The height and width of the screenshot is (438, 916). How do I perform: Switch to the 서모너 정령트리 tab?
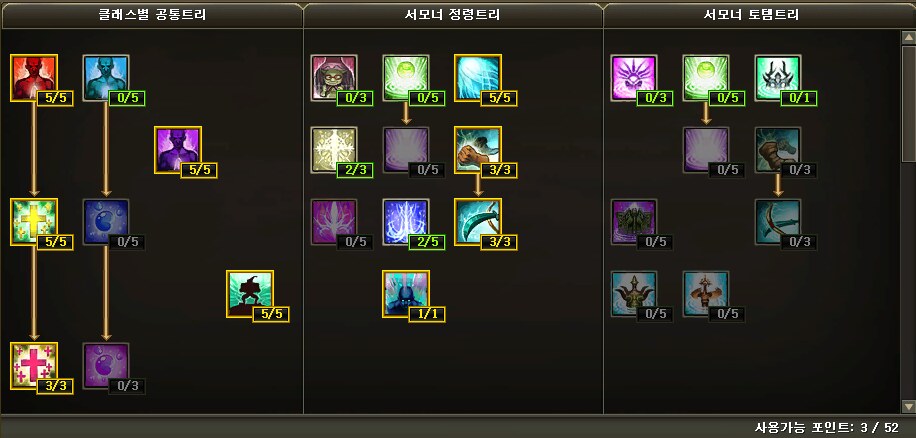pos(453,15)
